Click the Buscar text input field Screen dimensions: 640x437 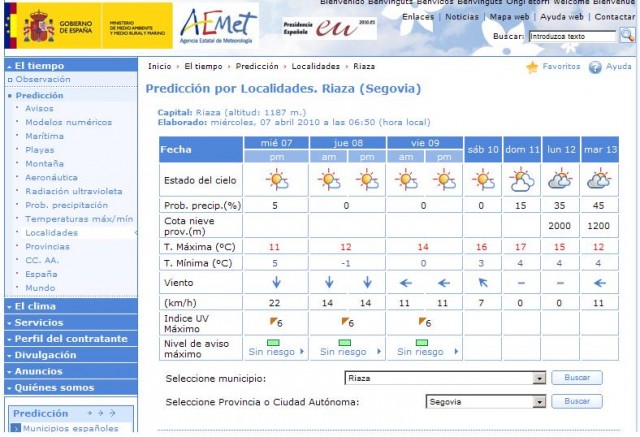[572, 36]
